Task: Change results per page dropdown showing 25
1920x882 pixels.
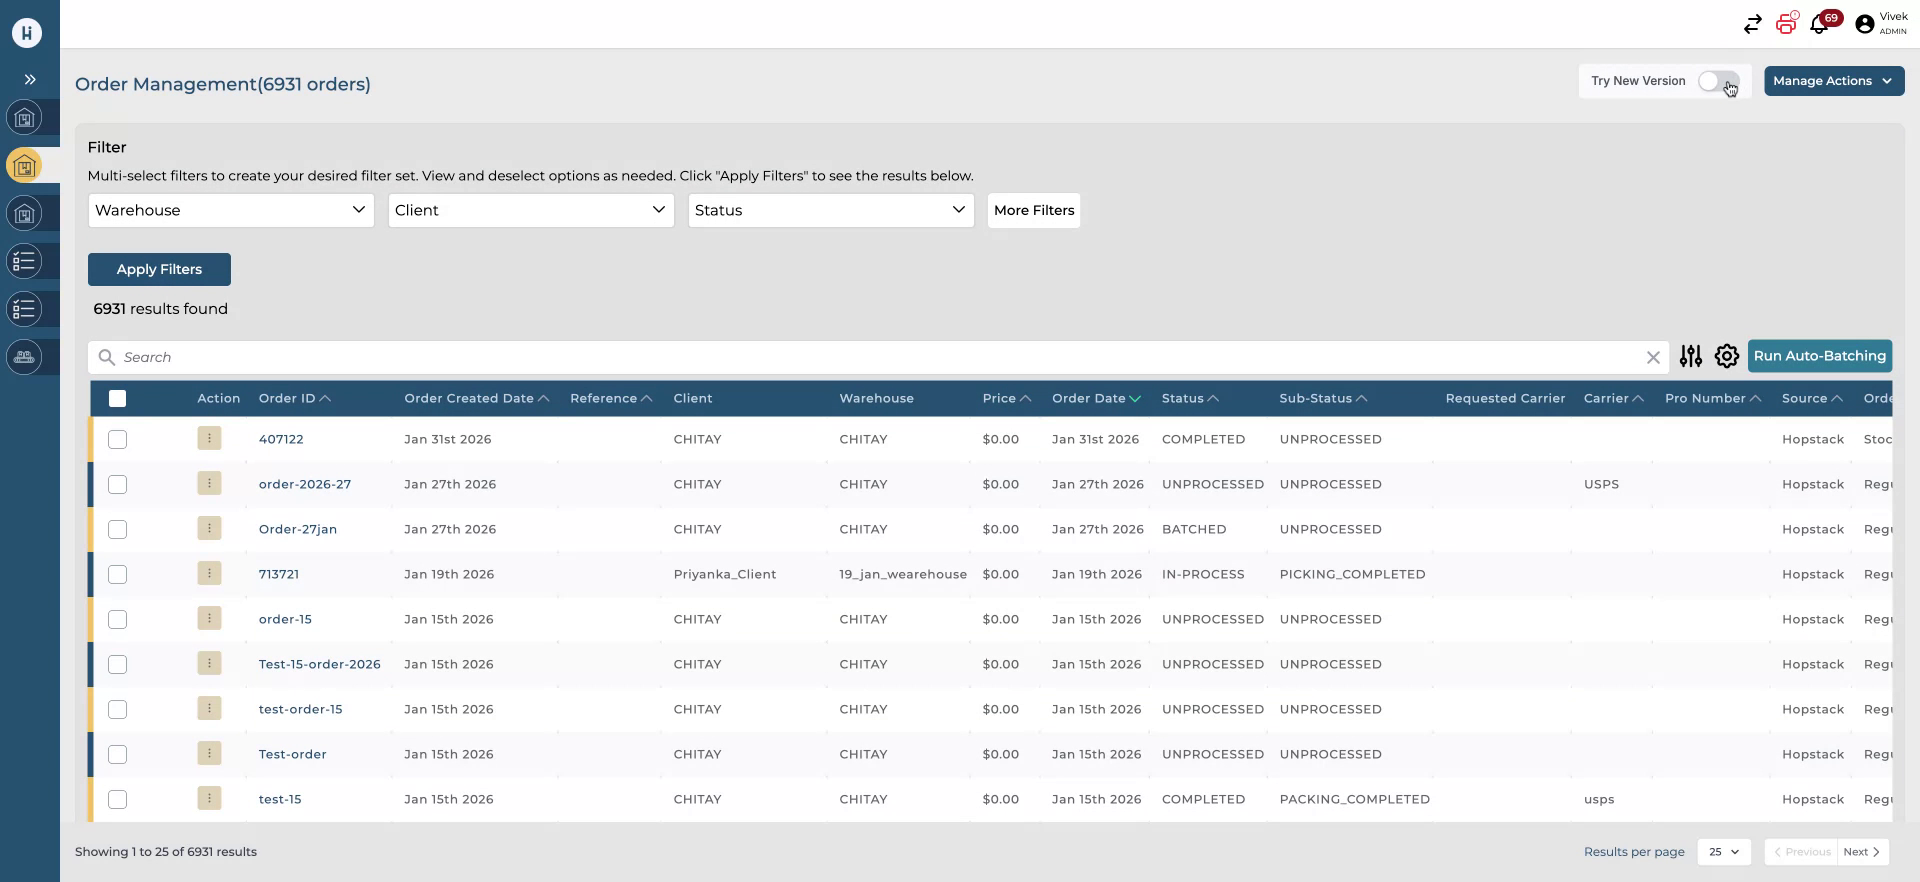Action: (1723, 852)
